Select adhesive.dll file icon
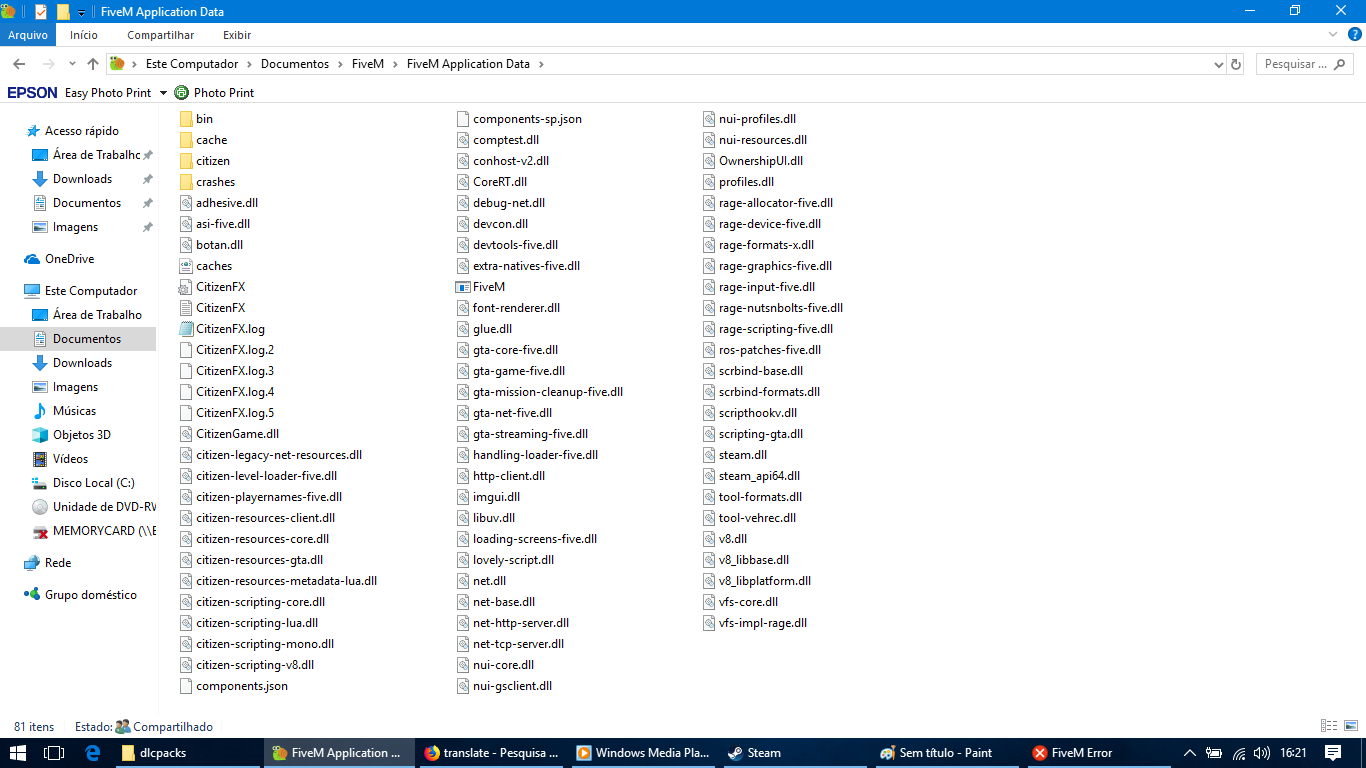Screen dimensions: 1366x768 (x=186, y=203)
